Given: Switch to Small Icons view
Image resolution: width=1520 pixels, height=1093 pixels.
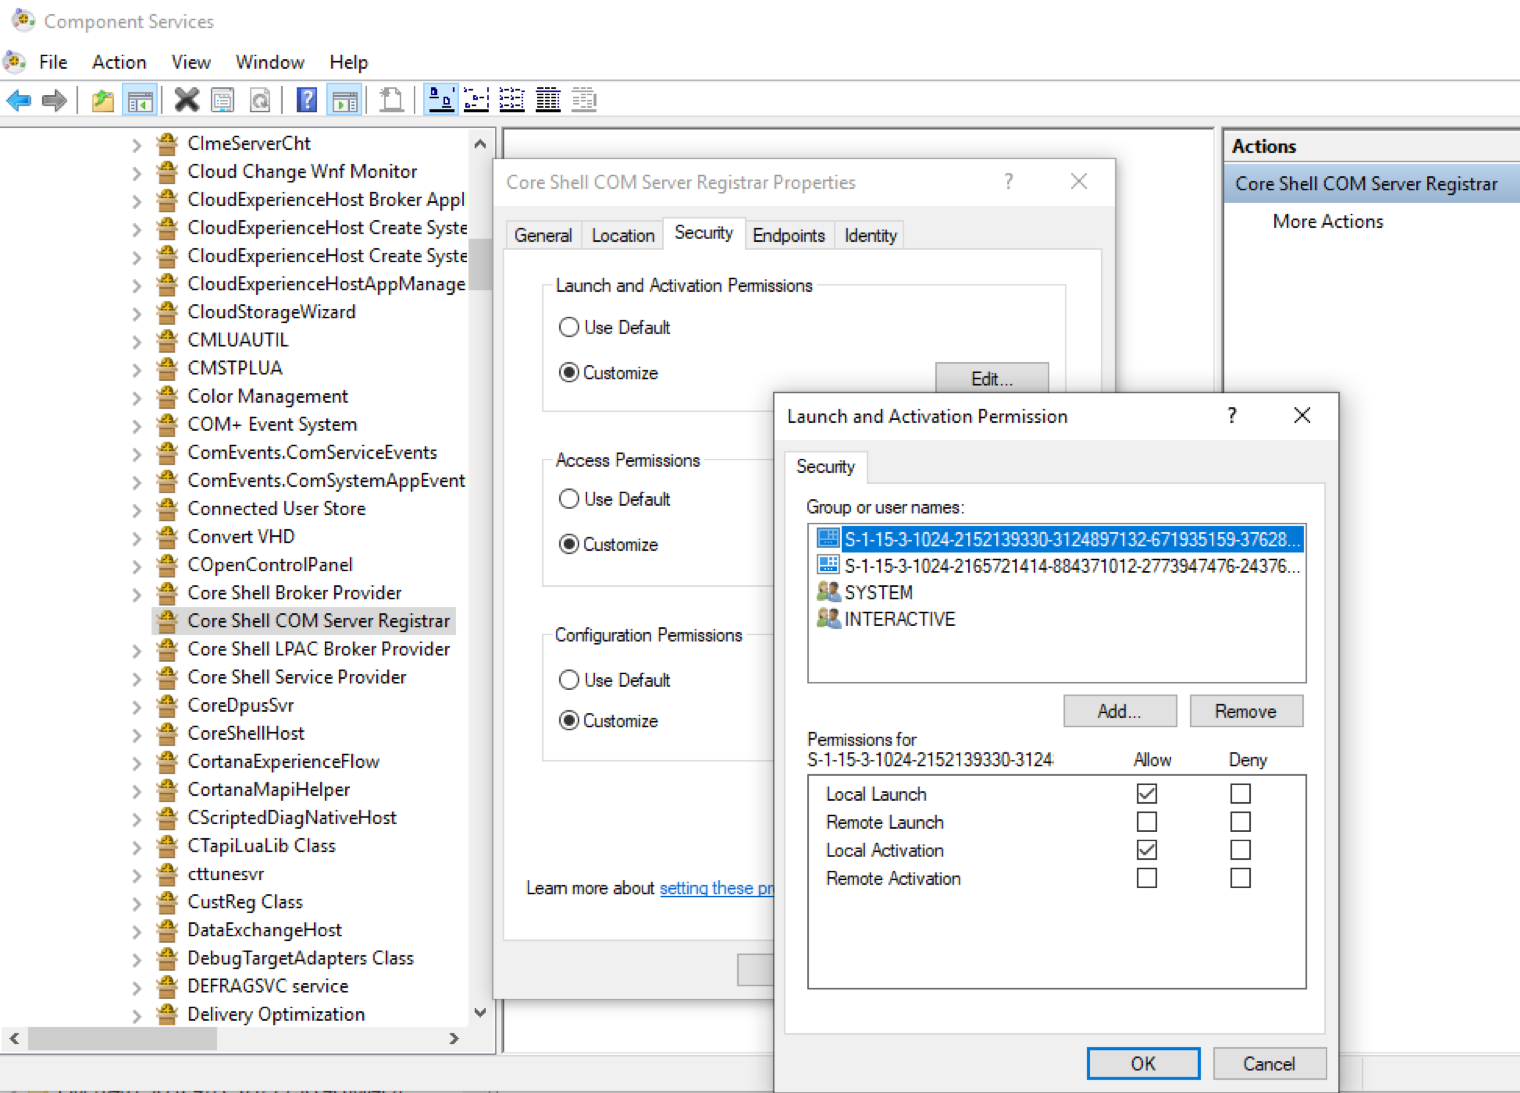Looking at the screenshot, I should click(476, 100).
